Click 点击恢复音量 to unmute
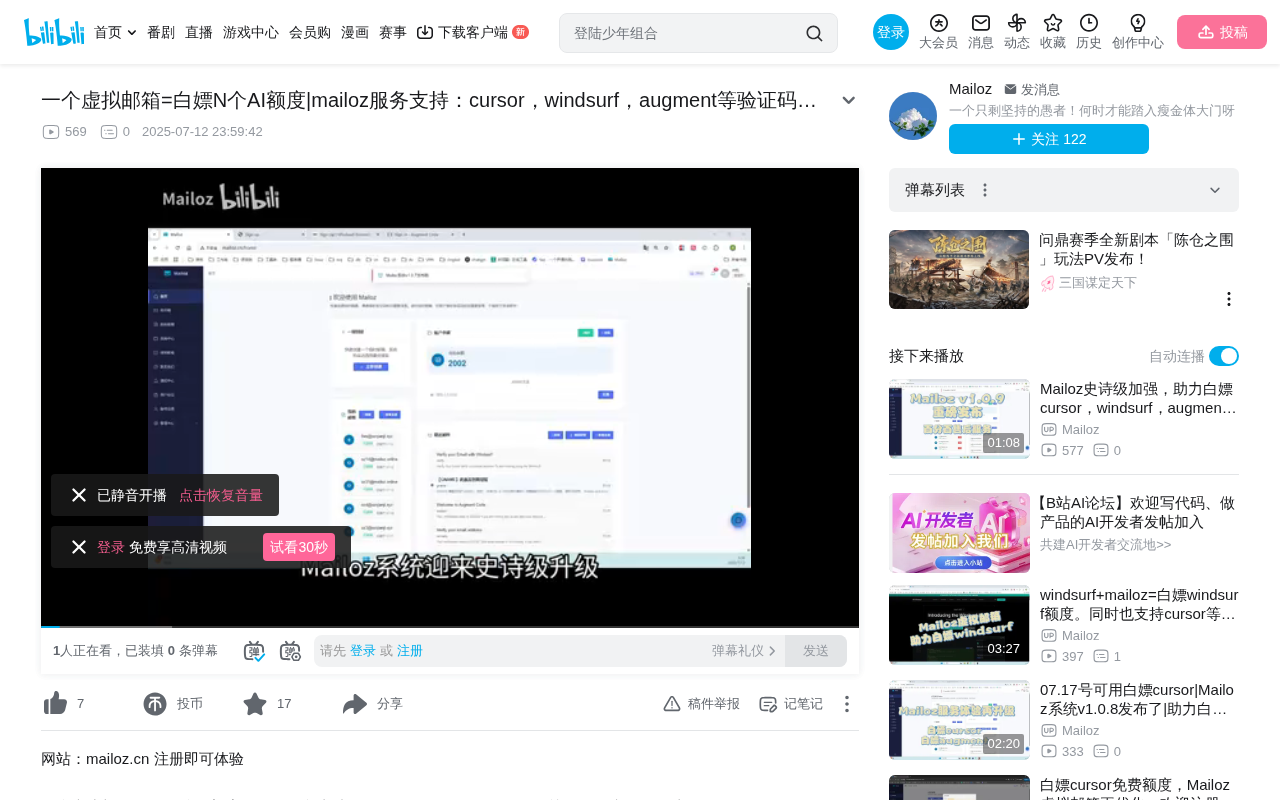 click(221, 495)
